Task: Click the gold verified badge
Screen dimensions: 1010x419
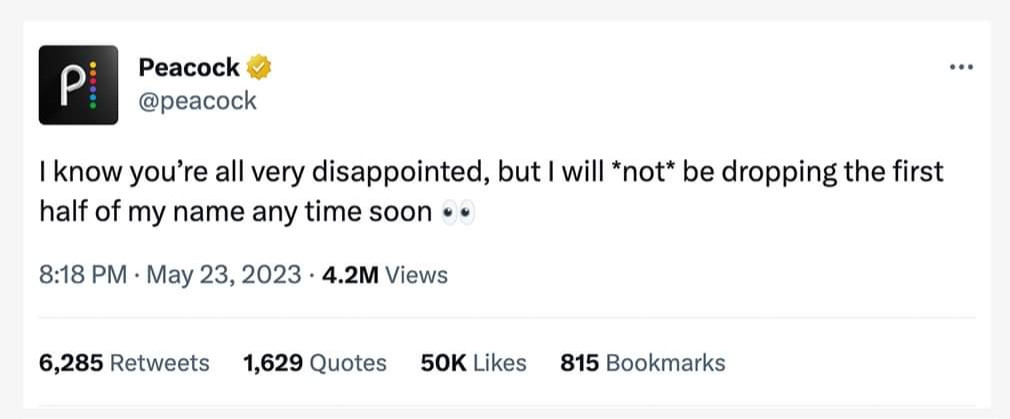Action: point(259,68)
